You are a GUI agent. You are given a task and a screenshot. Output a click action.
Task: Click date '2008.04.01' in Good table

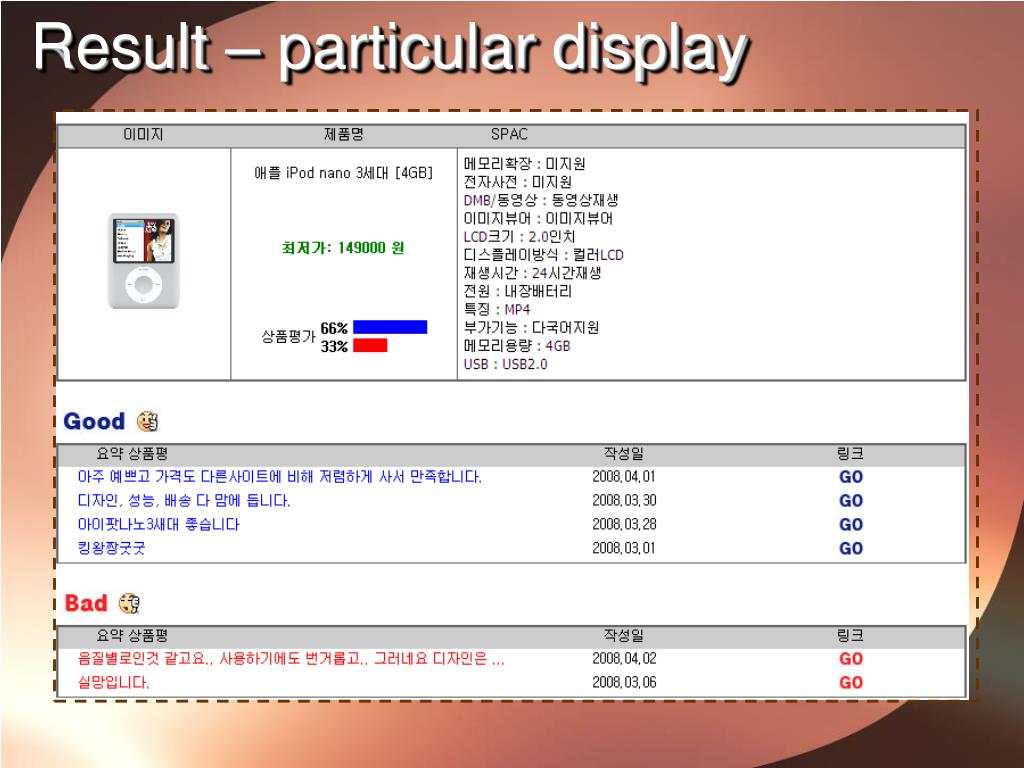coord(624,477)
